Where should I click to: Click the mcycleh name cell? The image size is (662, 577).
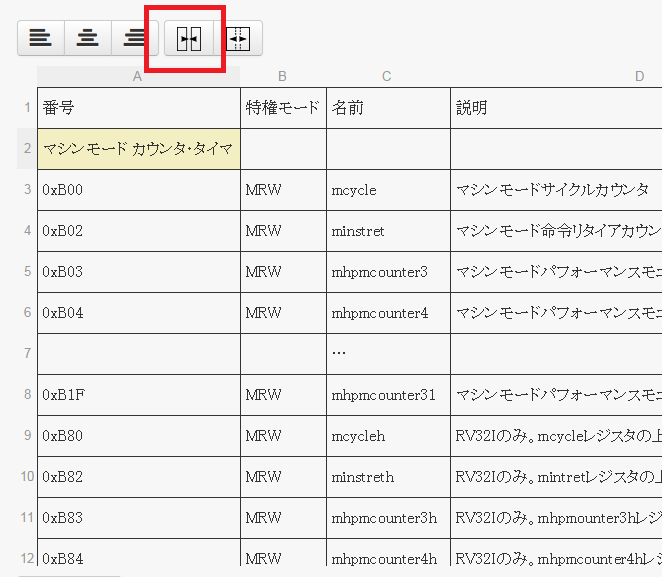tap(388, 436)
